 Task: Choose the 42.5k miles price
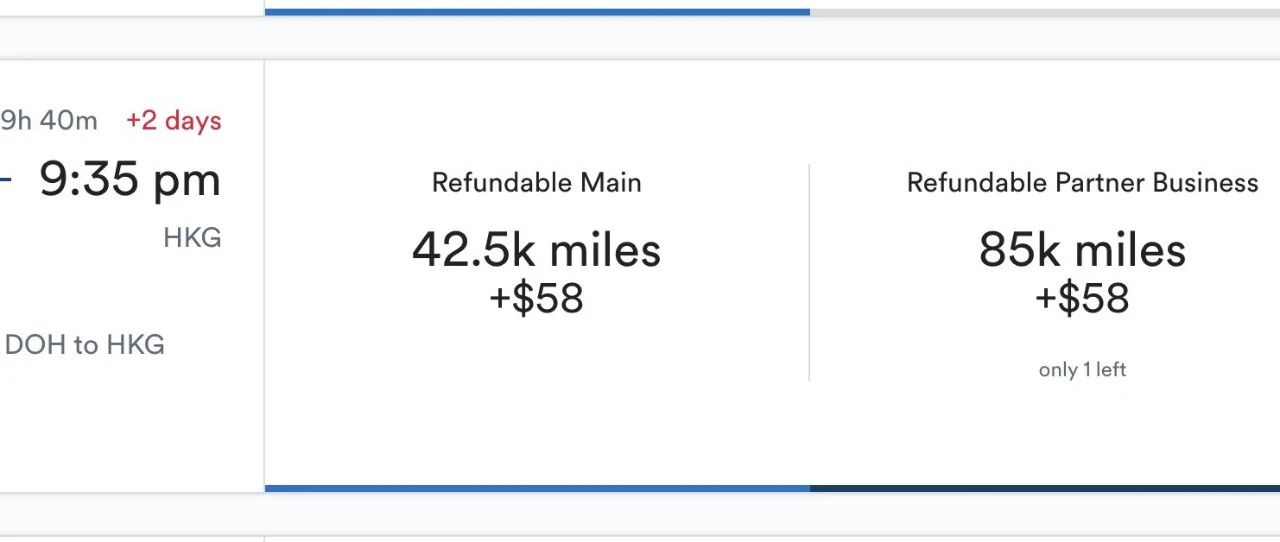[x=536, y=250]
